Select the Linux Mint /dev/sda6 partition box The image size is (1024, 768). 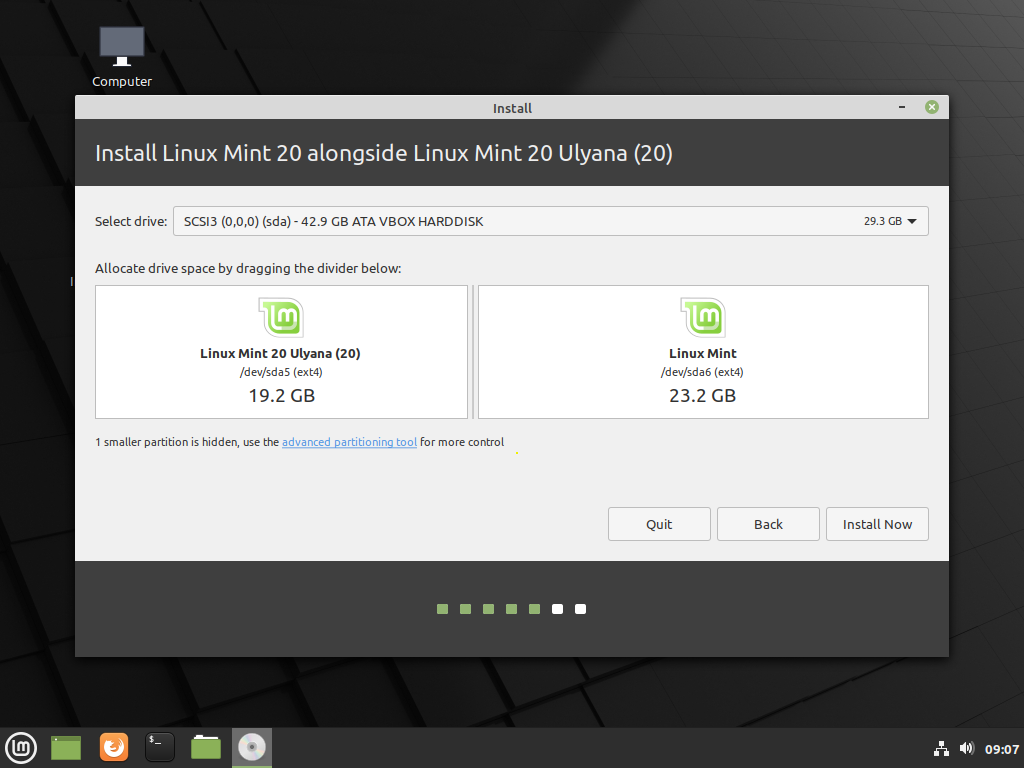(703, 352)
